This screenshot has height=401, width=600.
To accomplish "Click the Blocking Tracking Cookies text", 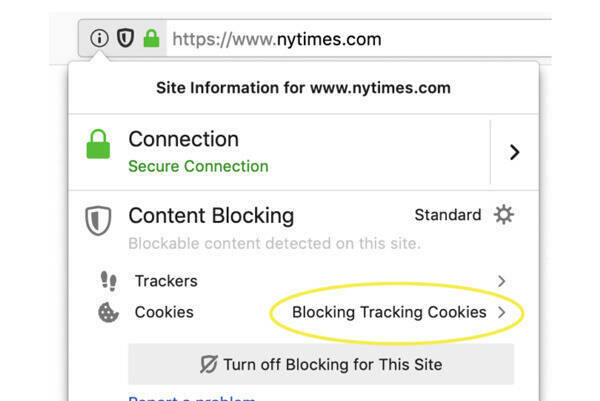I will (389, 313).
